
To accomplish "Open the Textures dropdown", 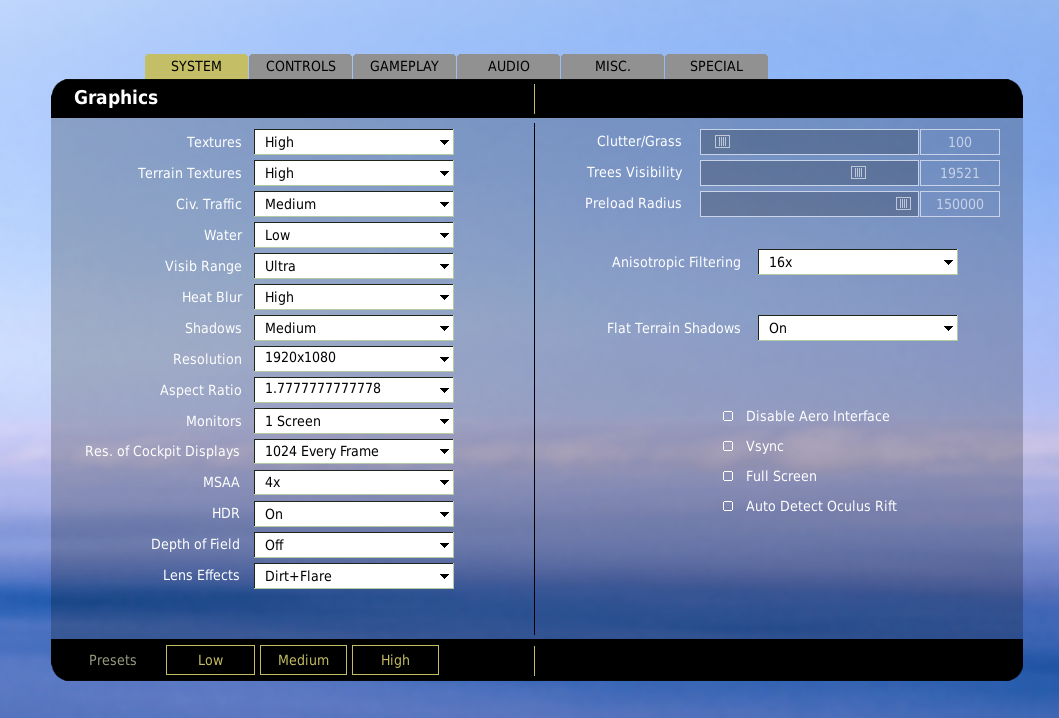I will tap(353, 142).
